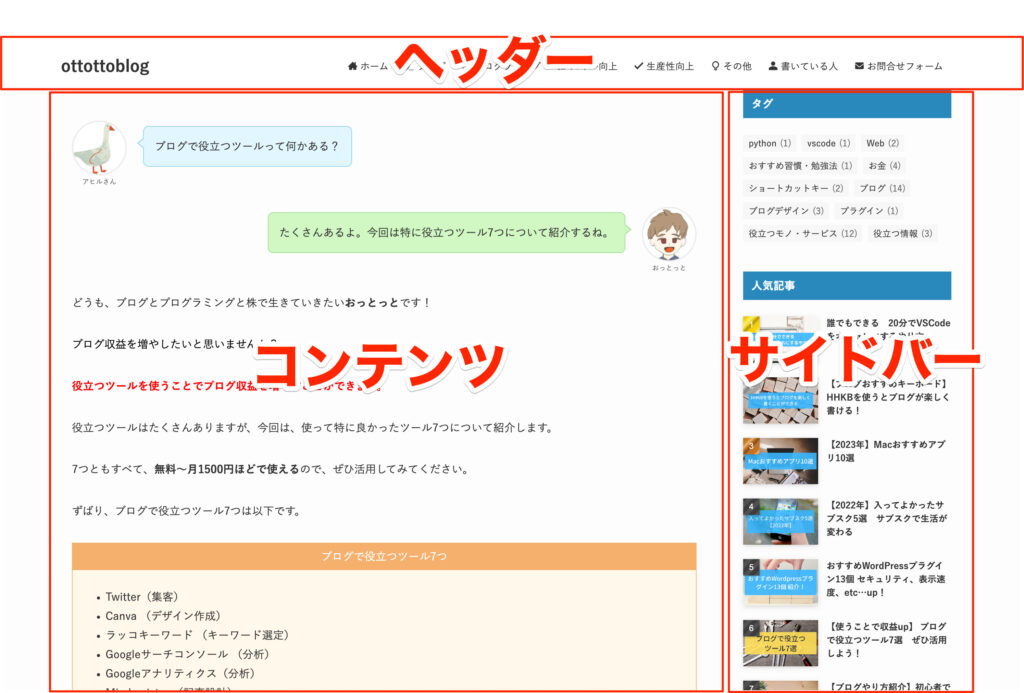Click the boy avatar labeled おっとっと
1024x693 pixels.
(x=669, y=234)
